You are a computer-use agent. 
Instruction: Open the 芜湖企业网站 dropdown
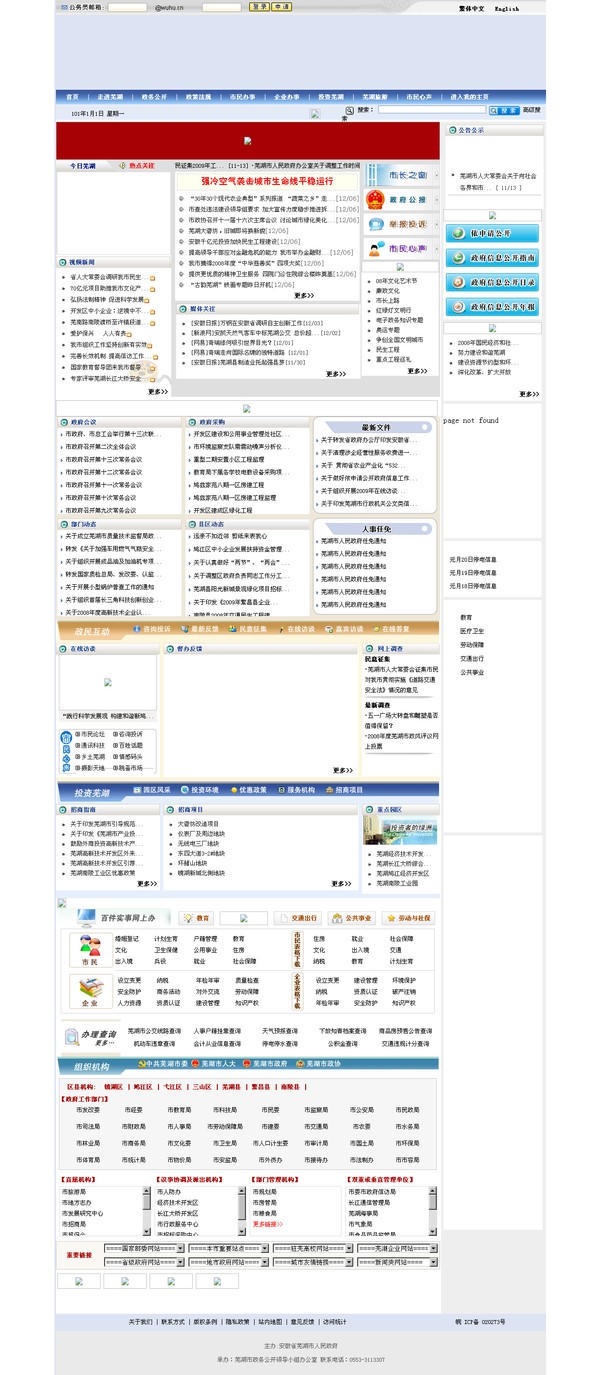397,1248
